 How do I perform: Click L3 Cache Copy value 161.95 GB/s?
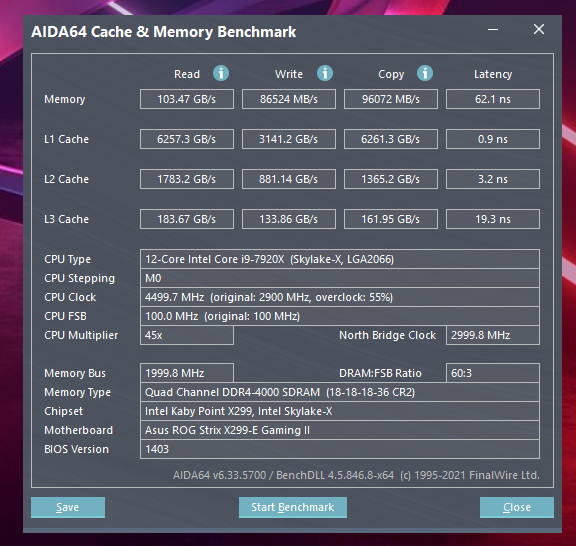click(x=391, y=219)
